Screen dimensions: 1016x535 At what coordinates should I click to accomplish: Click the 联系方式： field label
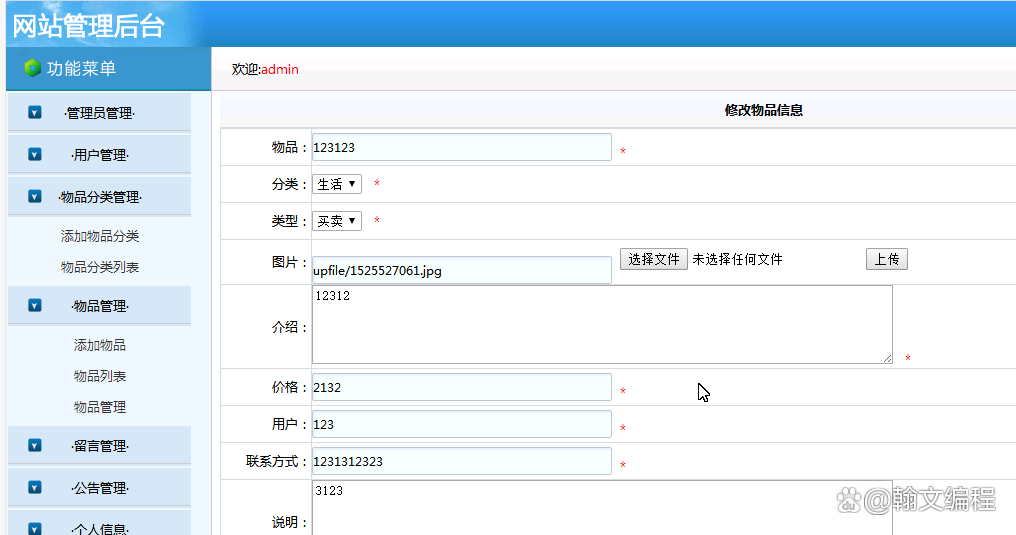pyautogui.click(x=277, y=461)
